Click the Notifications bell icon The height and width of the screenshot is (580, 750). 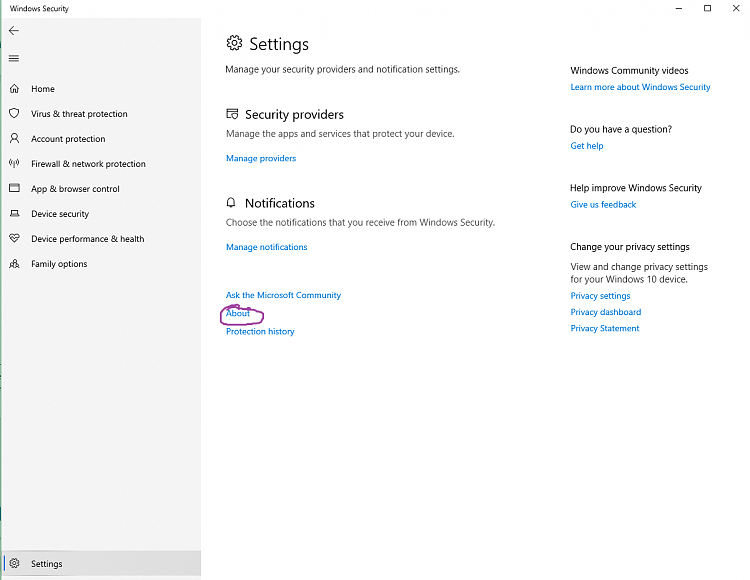coord(231,202)
